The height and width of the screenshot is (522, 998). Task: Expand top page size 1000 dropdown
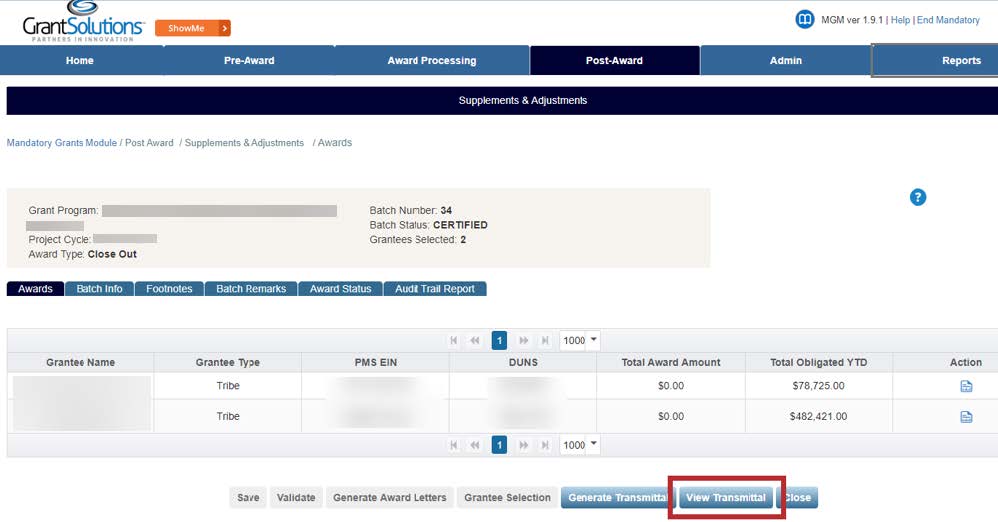[594, 340]
